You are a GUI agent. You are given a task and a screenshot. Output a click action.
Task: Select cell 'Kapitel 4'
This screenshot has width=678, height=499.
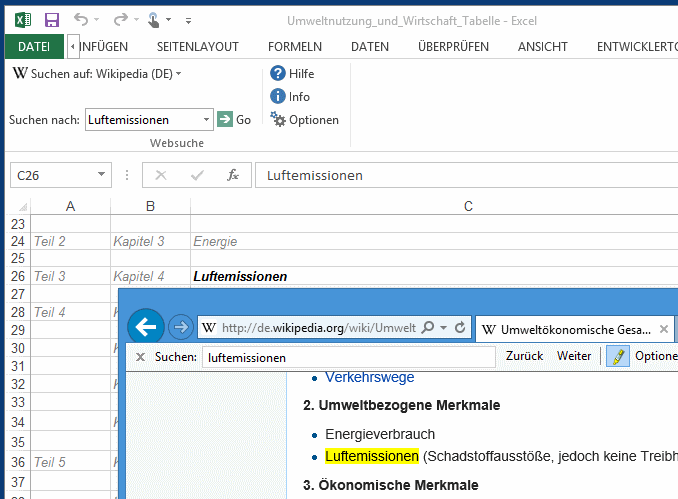click(x=150, y=276)
